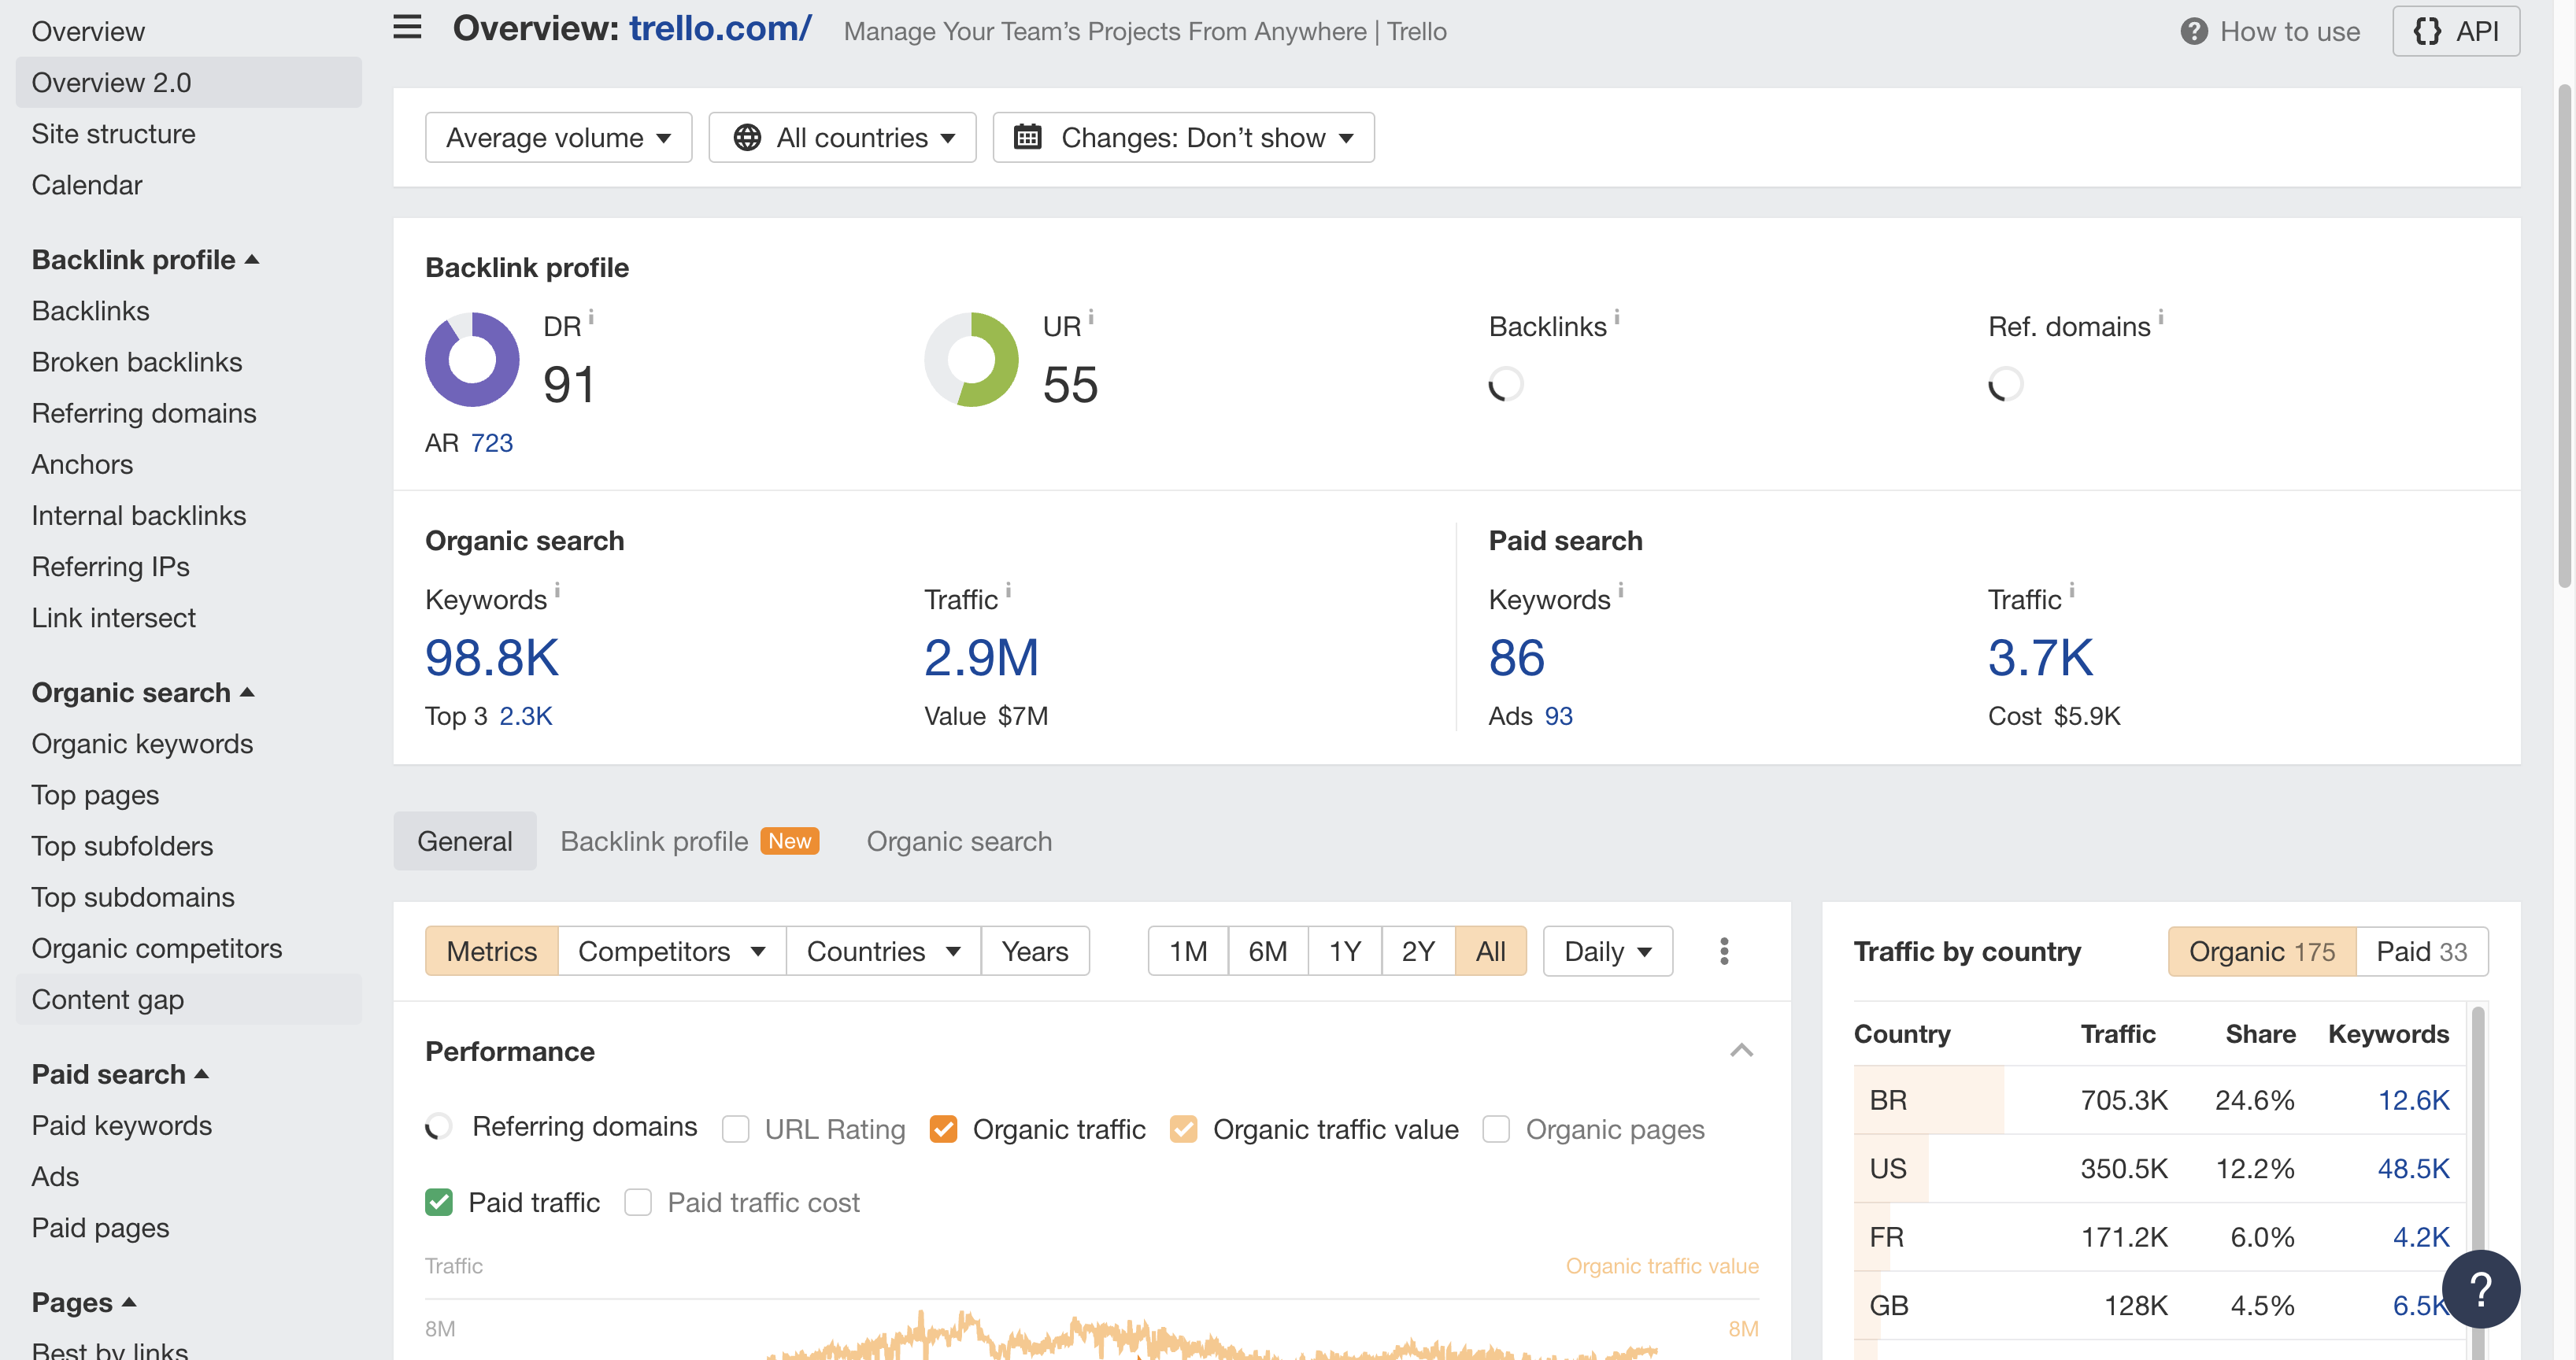Click the purple DR donut chart
The width and height of the screenshot is (2576, 1360).
click(472, 359)
